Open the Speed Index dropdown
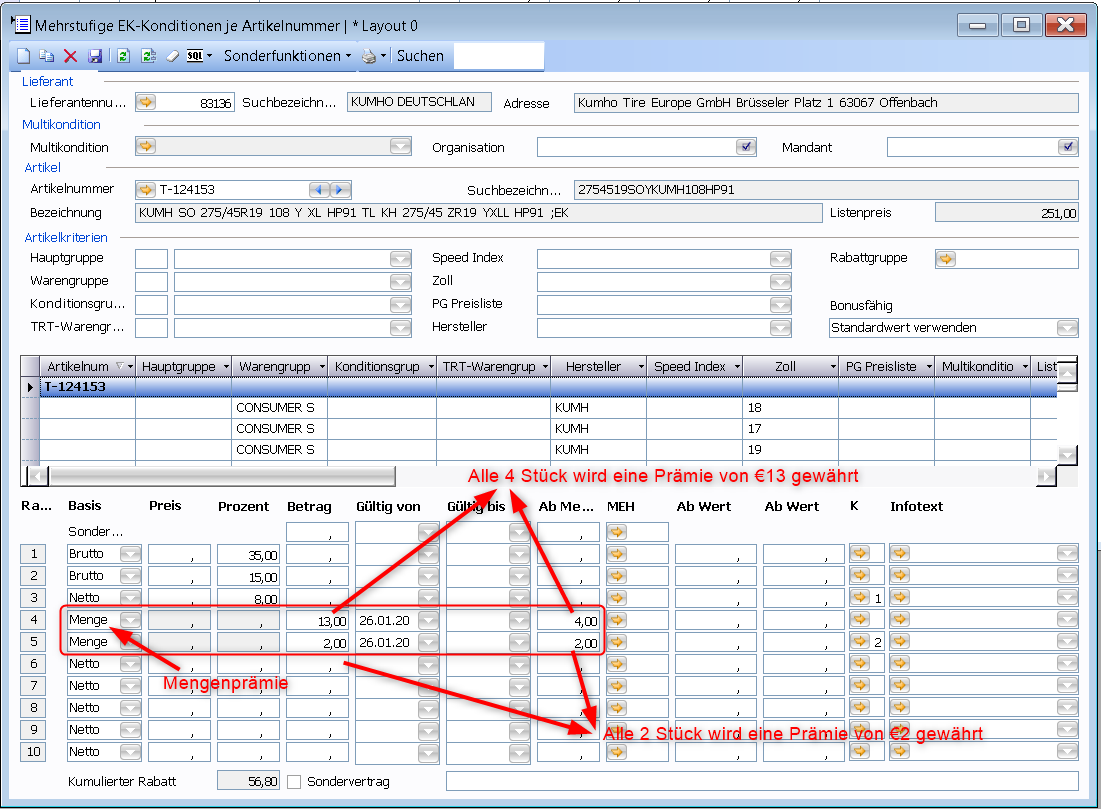 pyautogui.click(x=780, y=258)
